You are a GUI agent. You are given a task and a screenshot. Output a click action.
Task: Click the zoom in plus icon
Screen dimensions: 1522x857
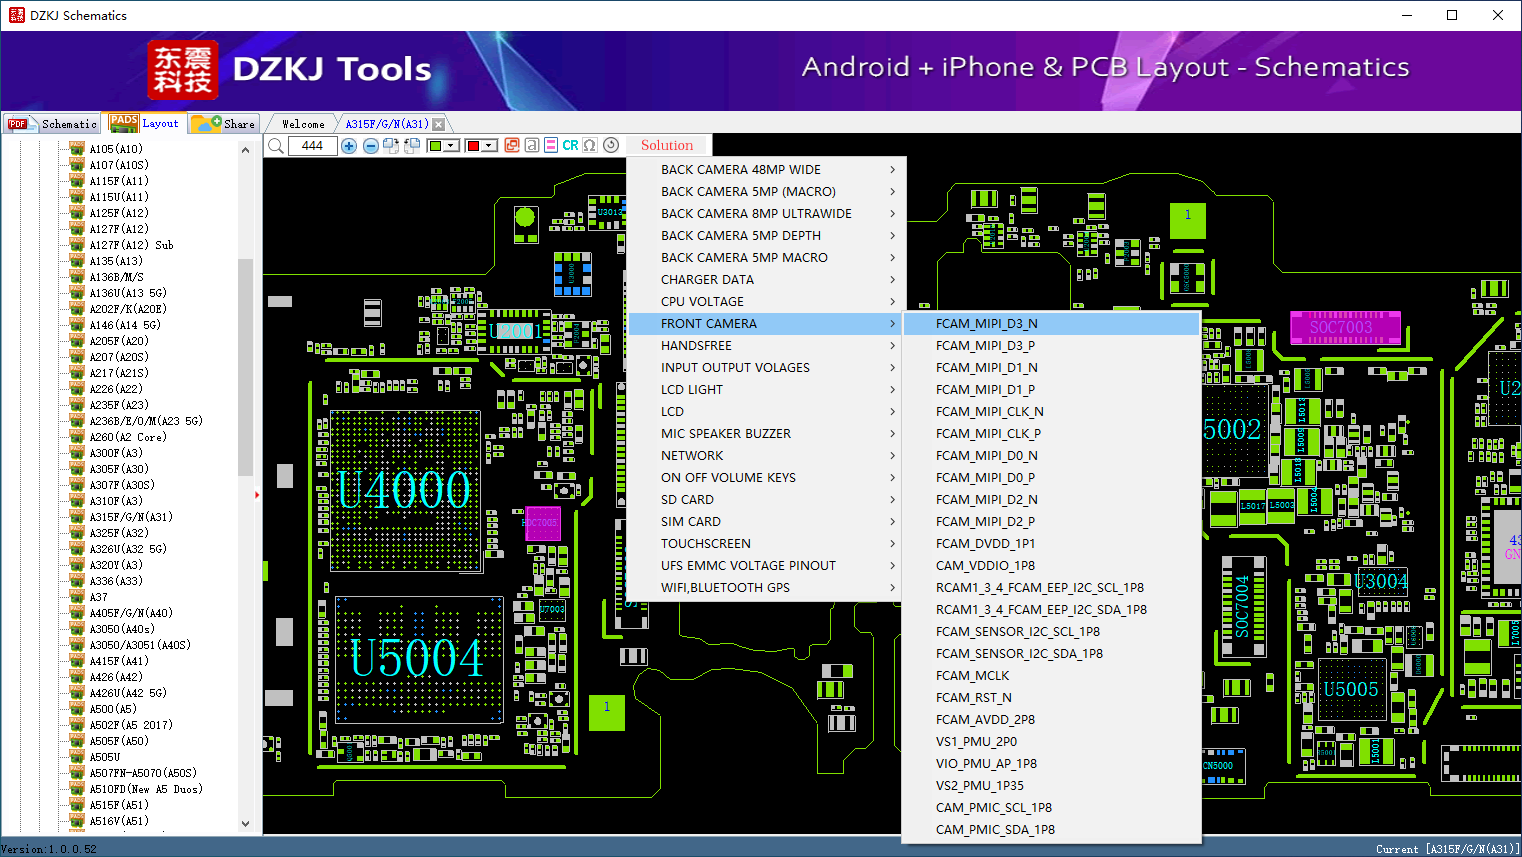pyautogui.click(x=349, y=146)
